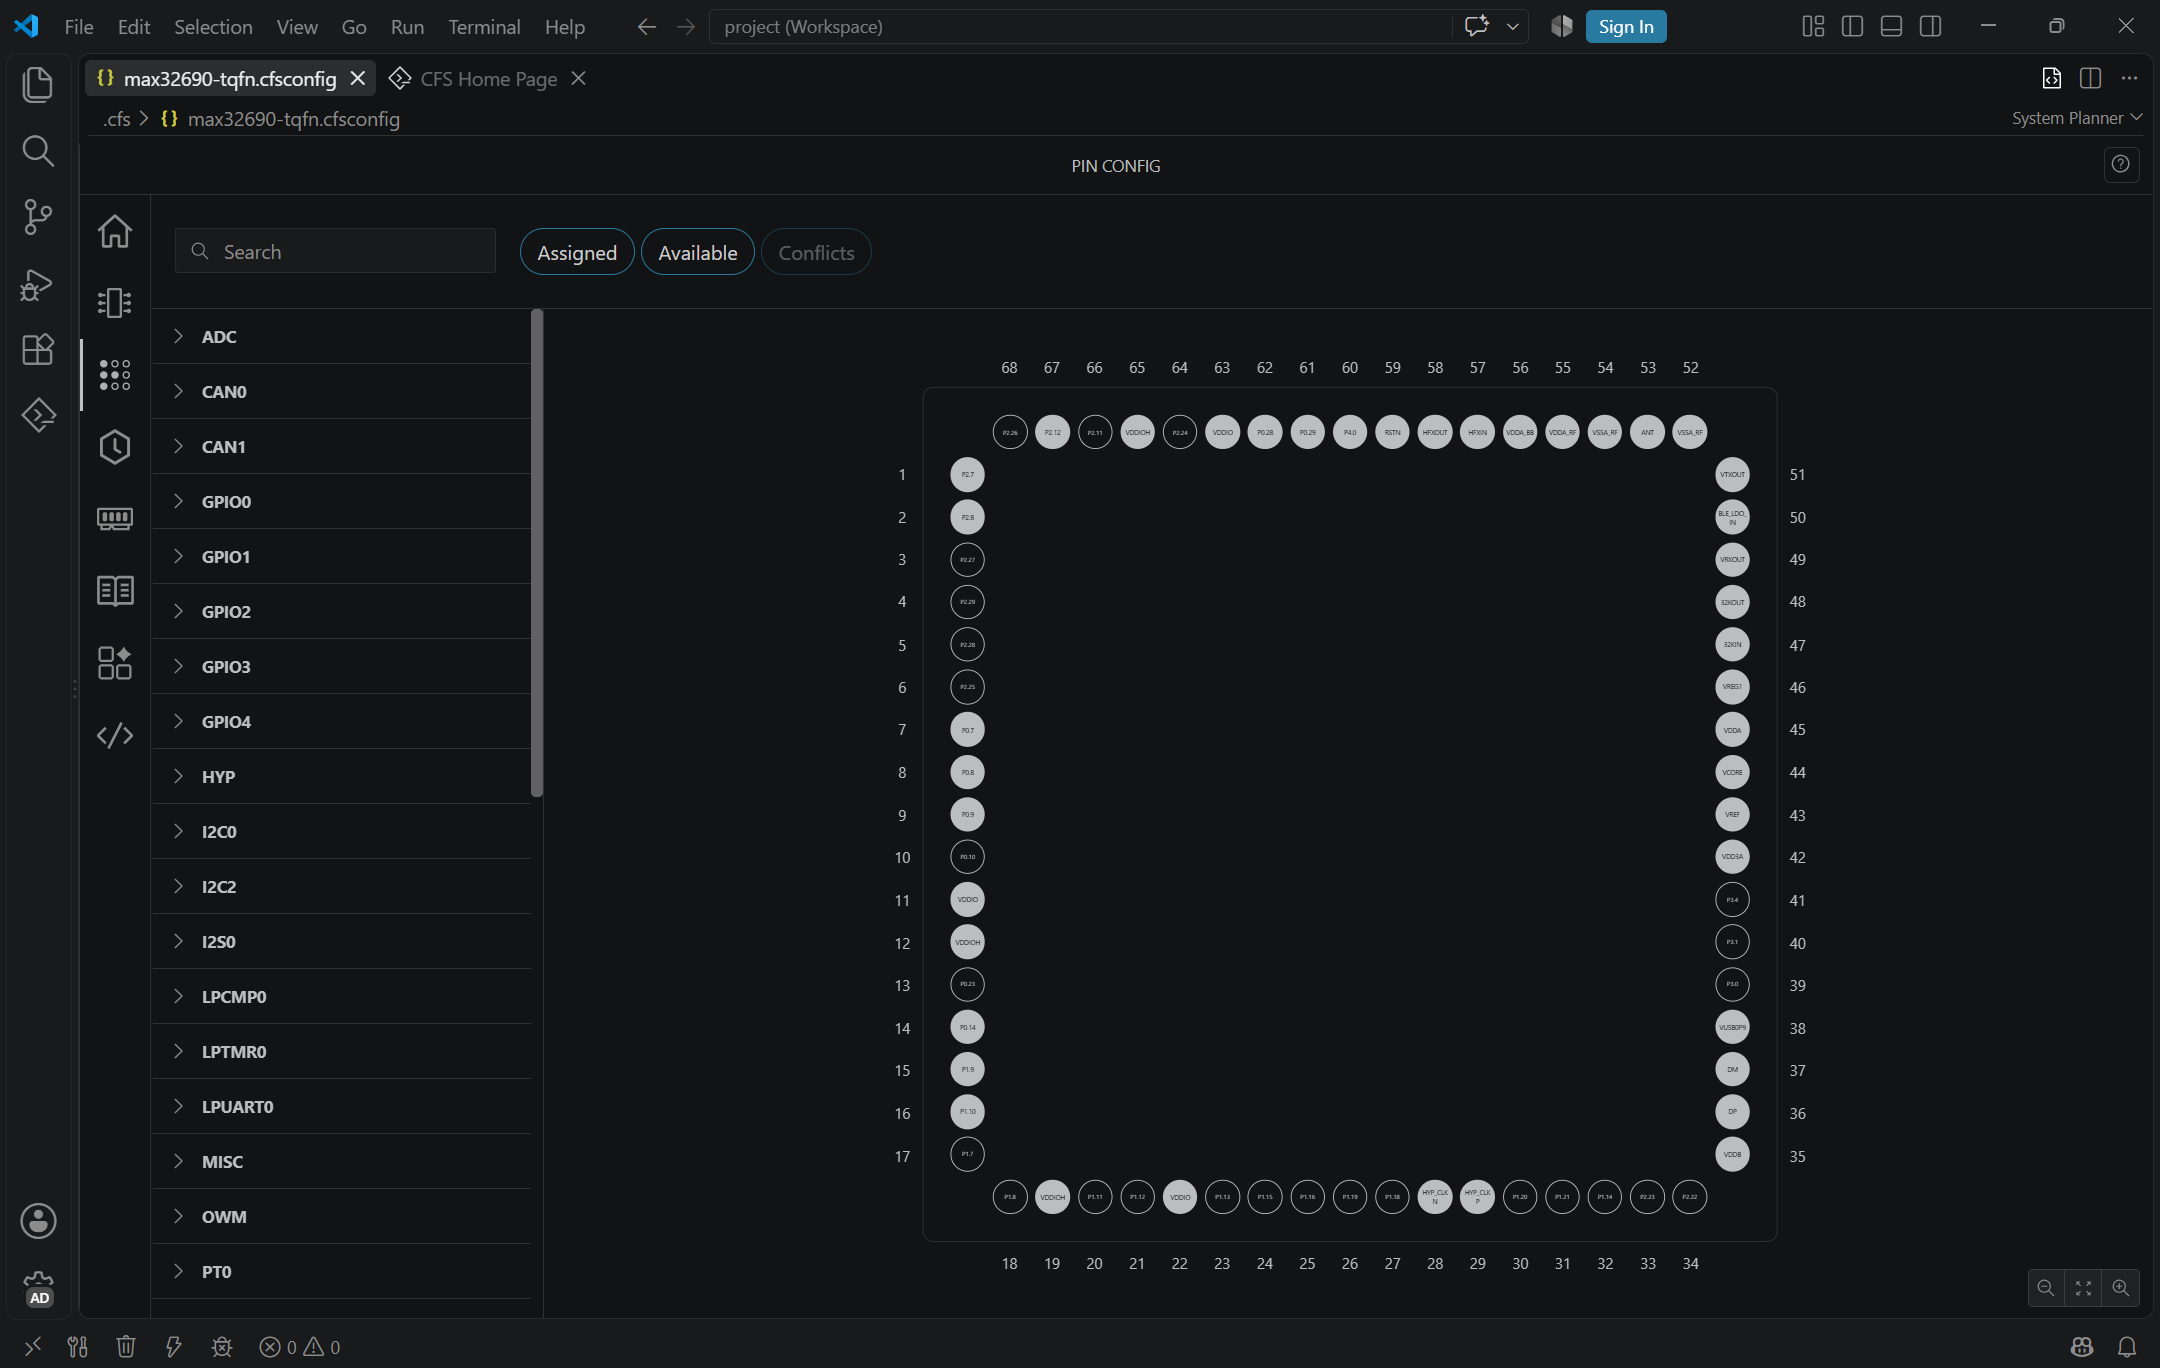
Task: Switch to the CFS Home Page tab
Action: click(x=488, y=79)
